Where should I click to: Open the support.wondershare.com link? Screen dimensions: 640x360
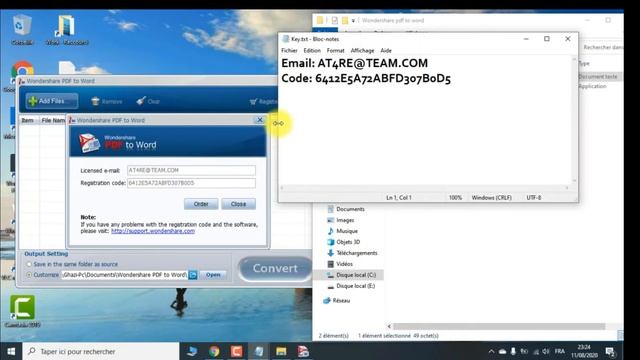(153, 231)
